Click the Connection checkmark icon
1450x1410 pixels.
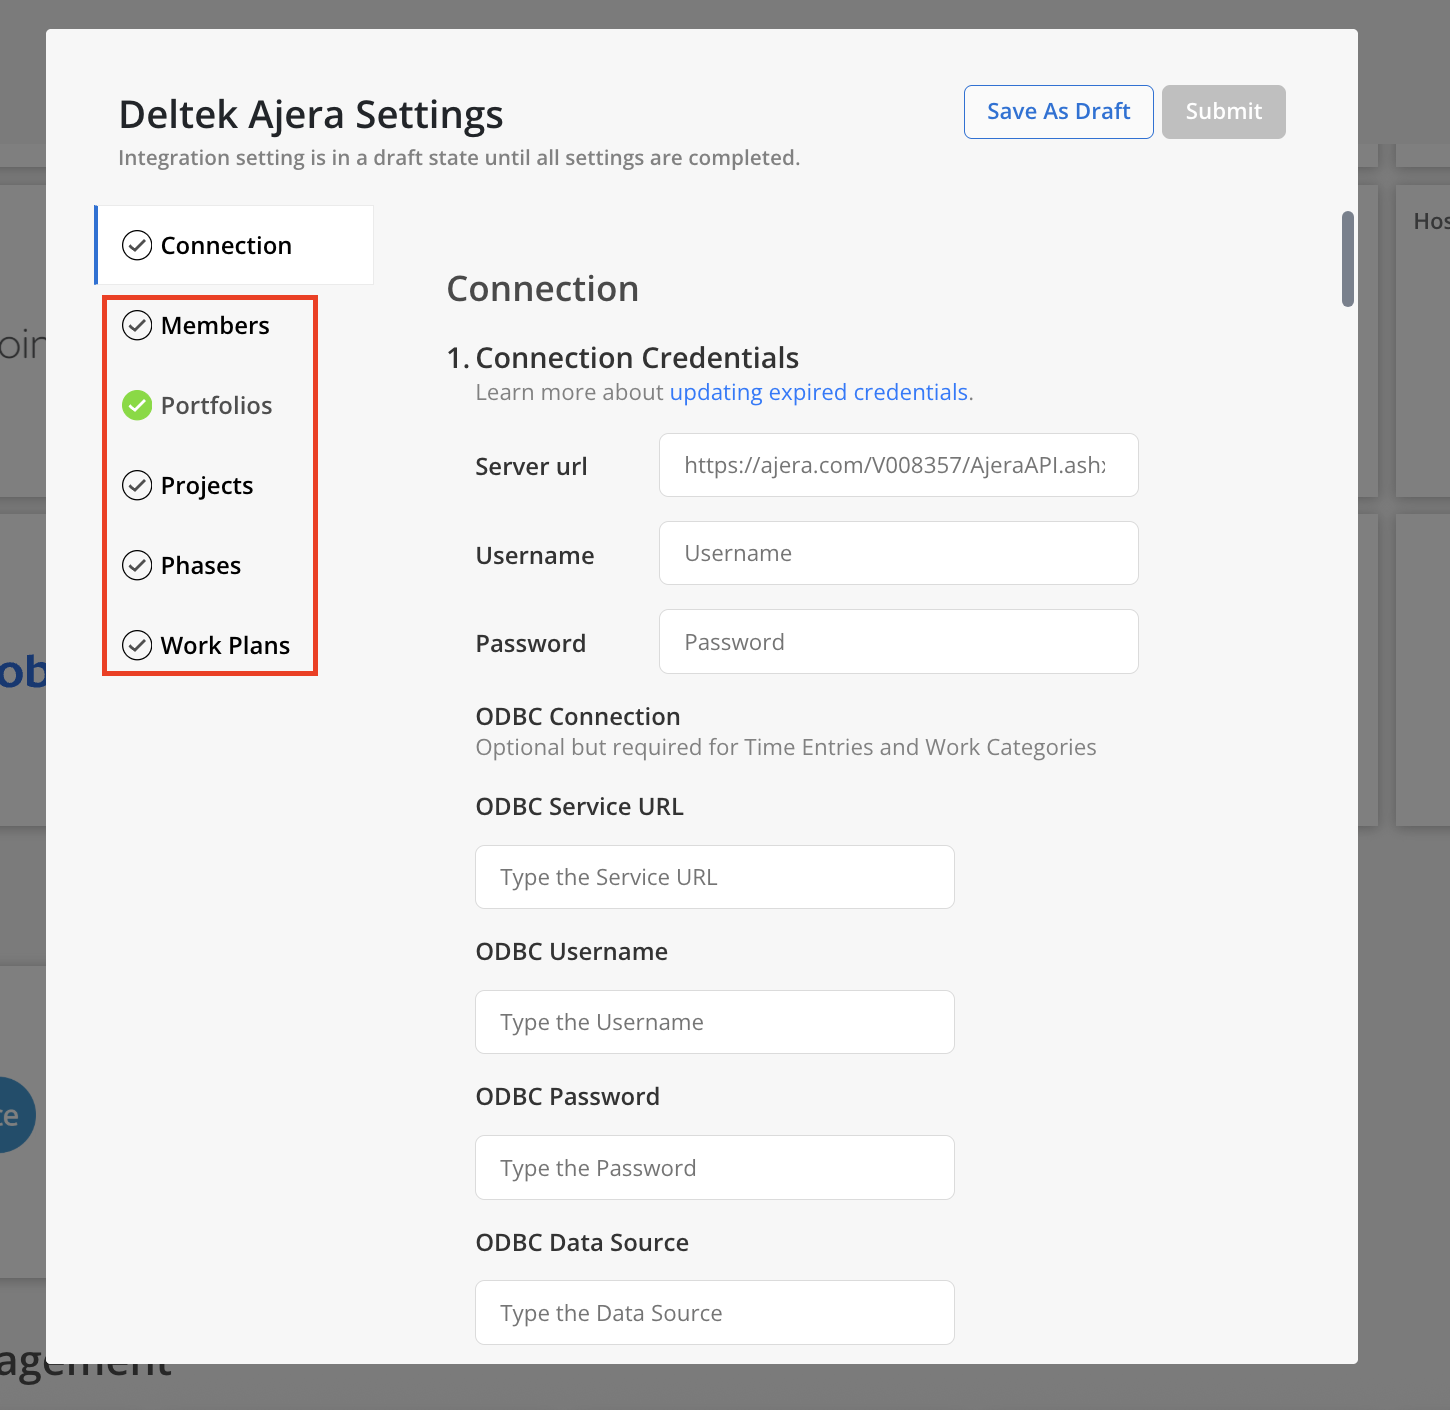tap(137, 245)
